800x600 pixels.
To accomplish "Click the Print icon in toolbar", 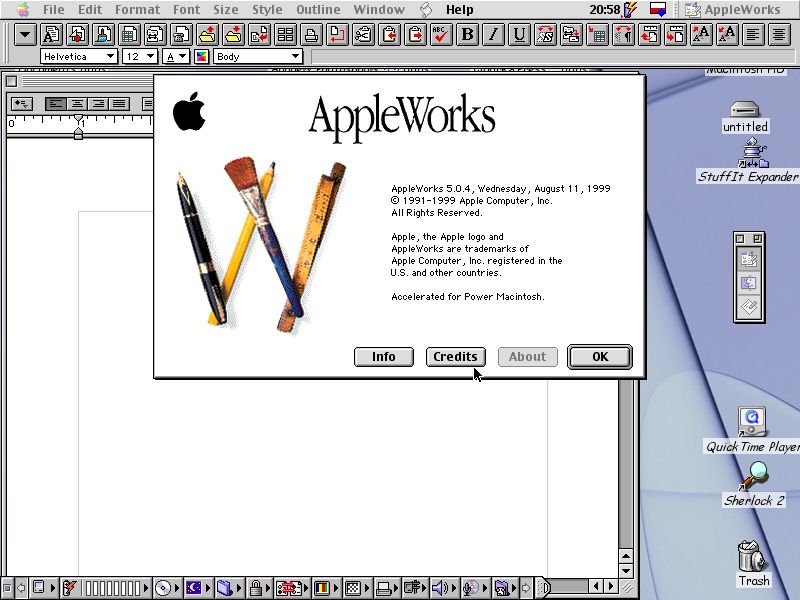I will pyautogui.click(x=311, y=35).
